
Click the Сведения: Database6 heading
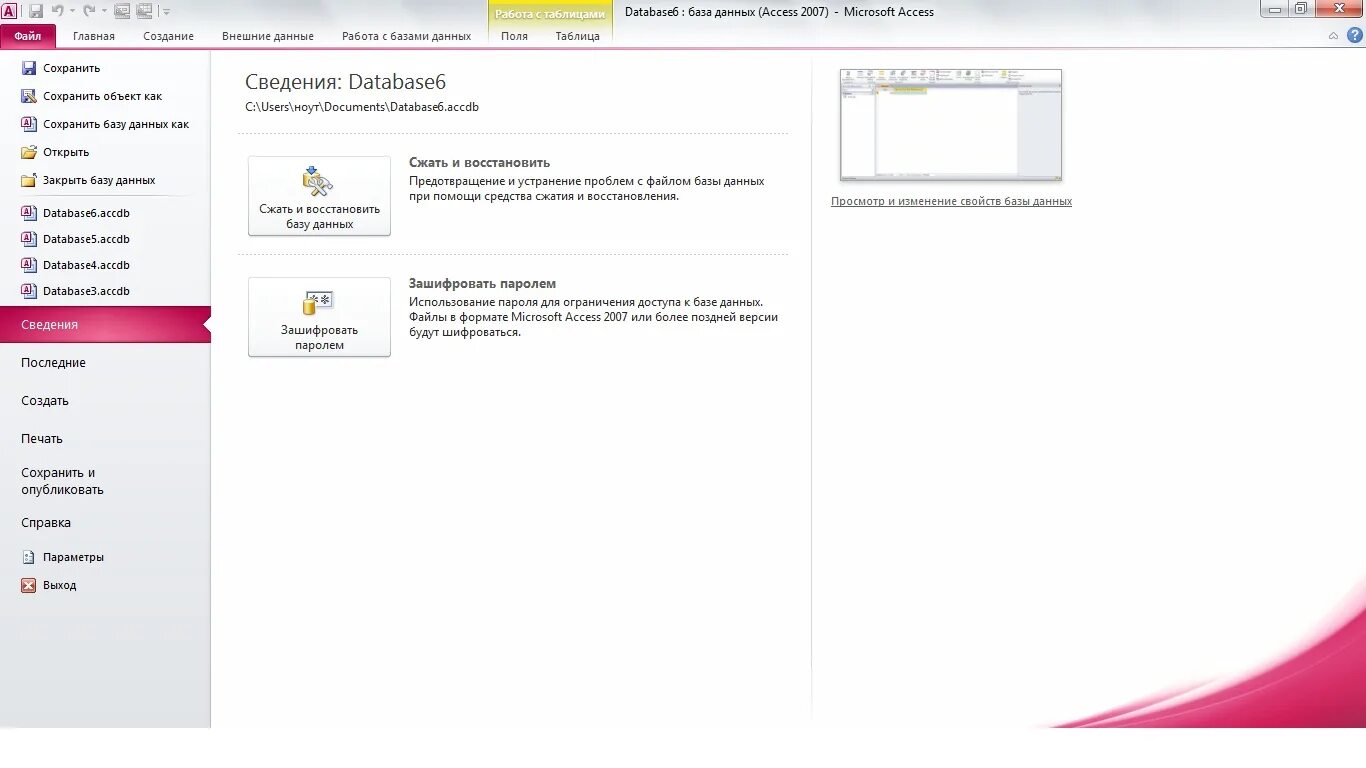click(346, 82)
